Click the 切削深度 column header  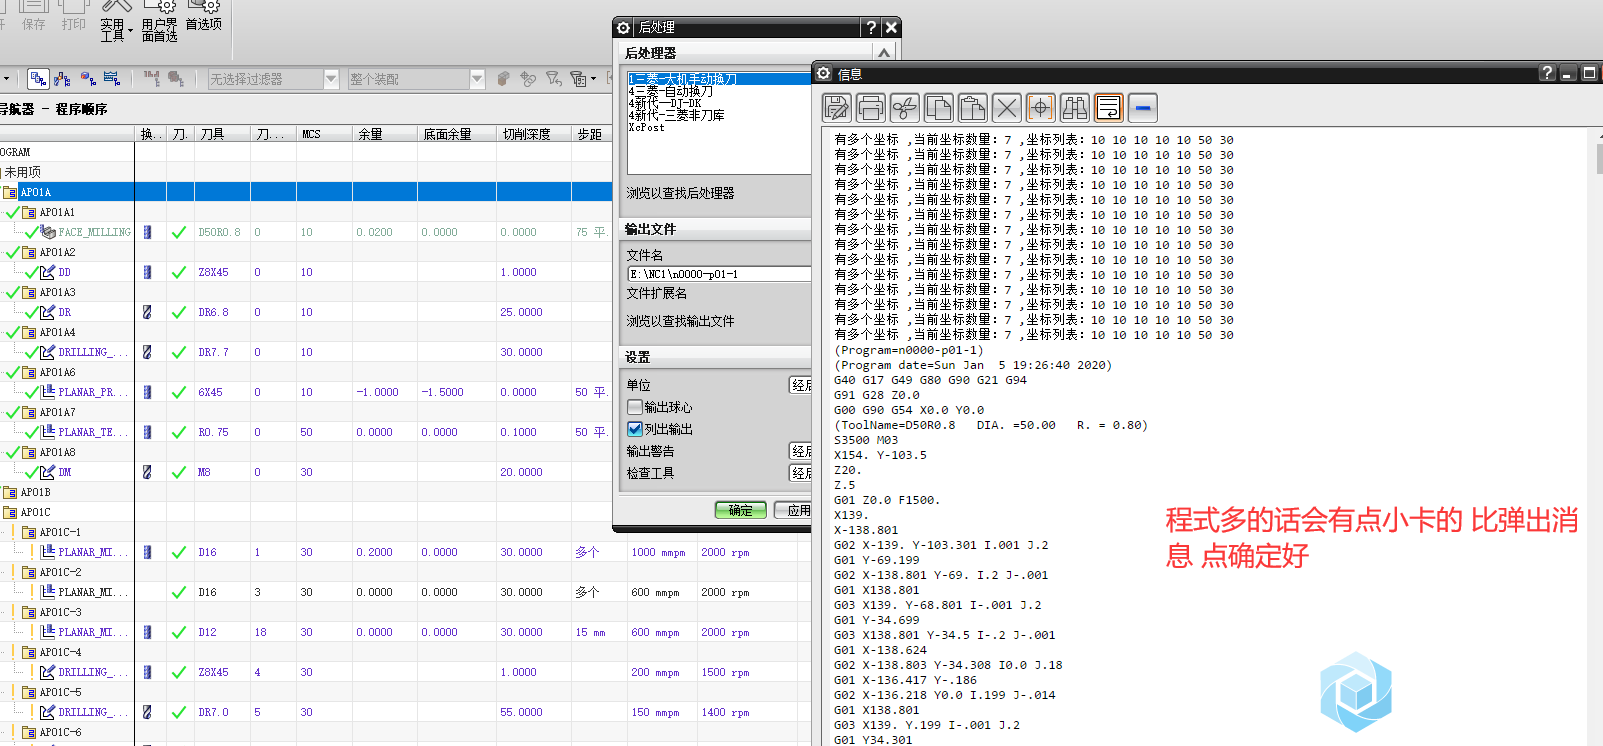[533, 134]
